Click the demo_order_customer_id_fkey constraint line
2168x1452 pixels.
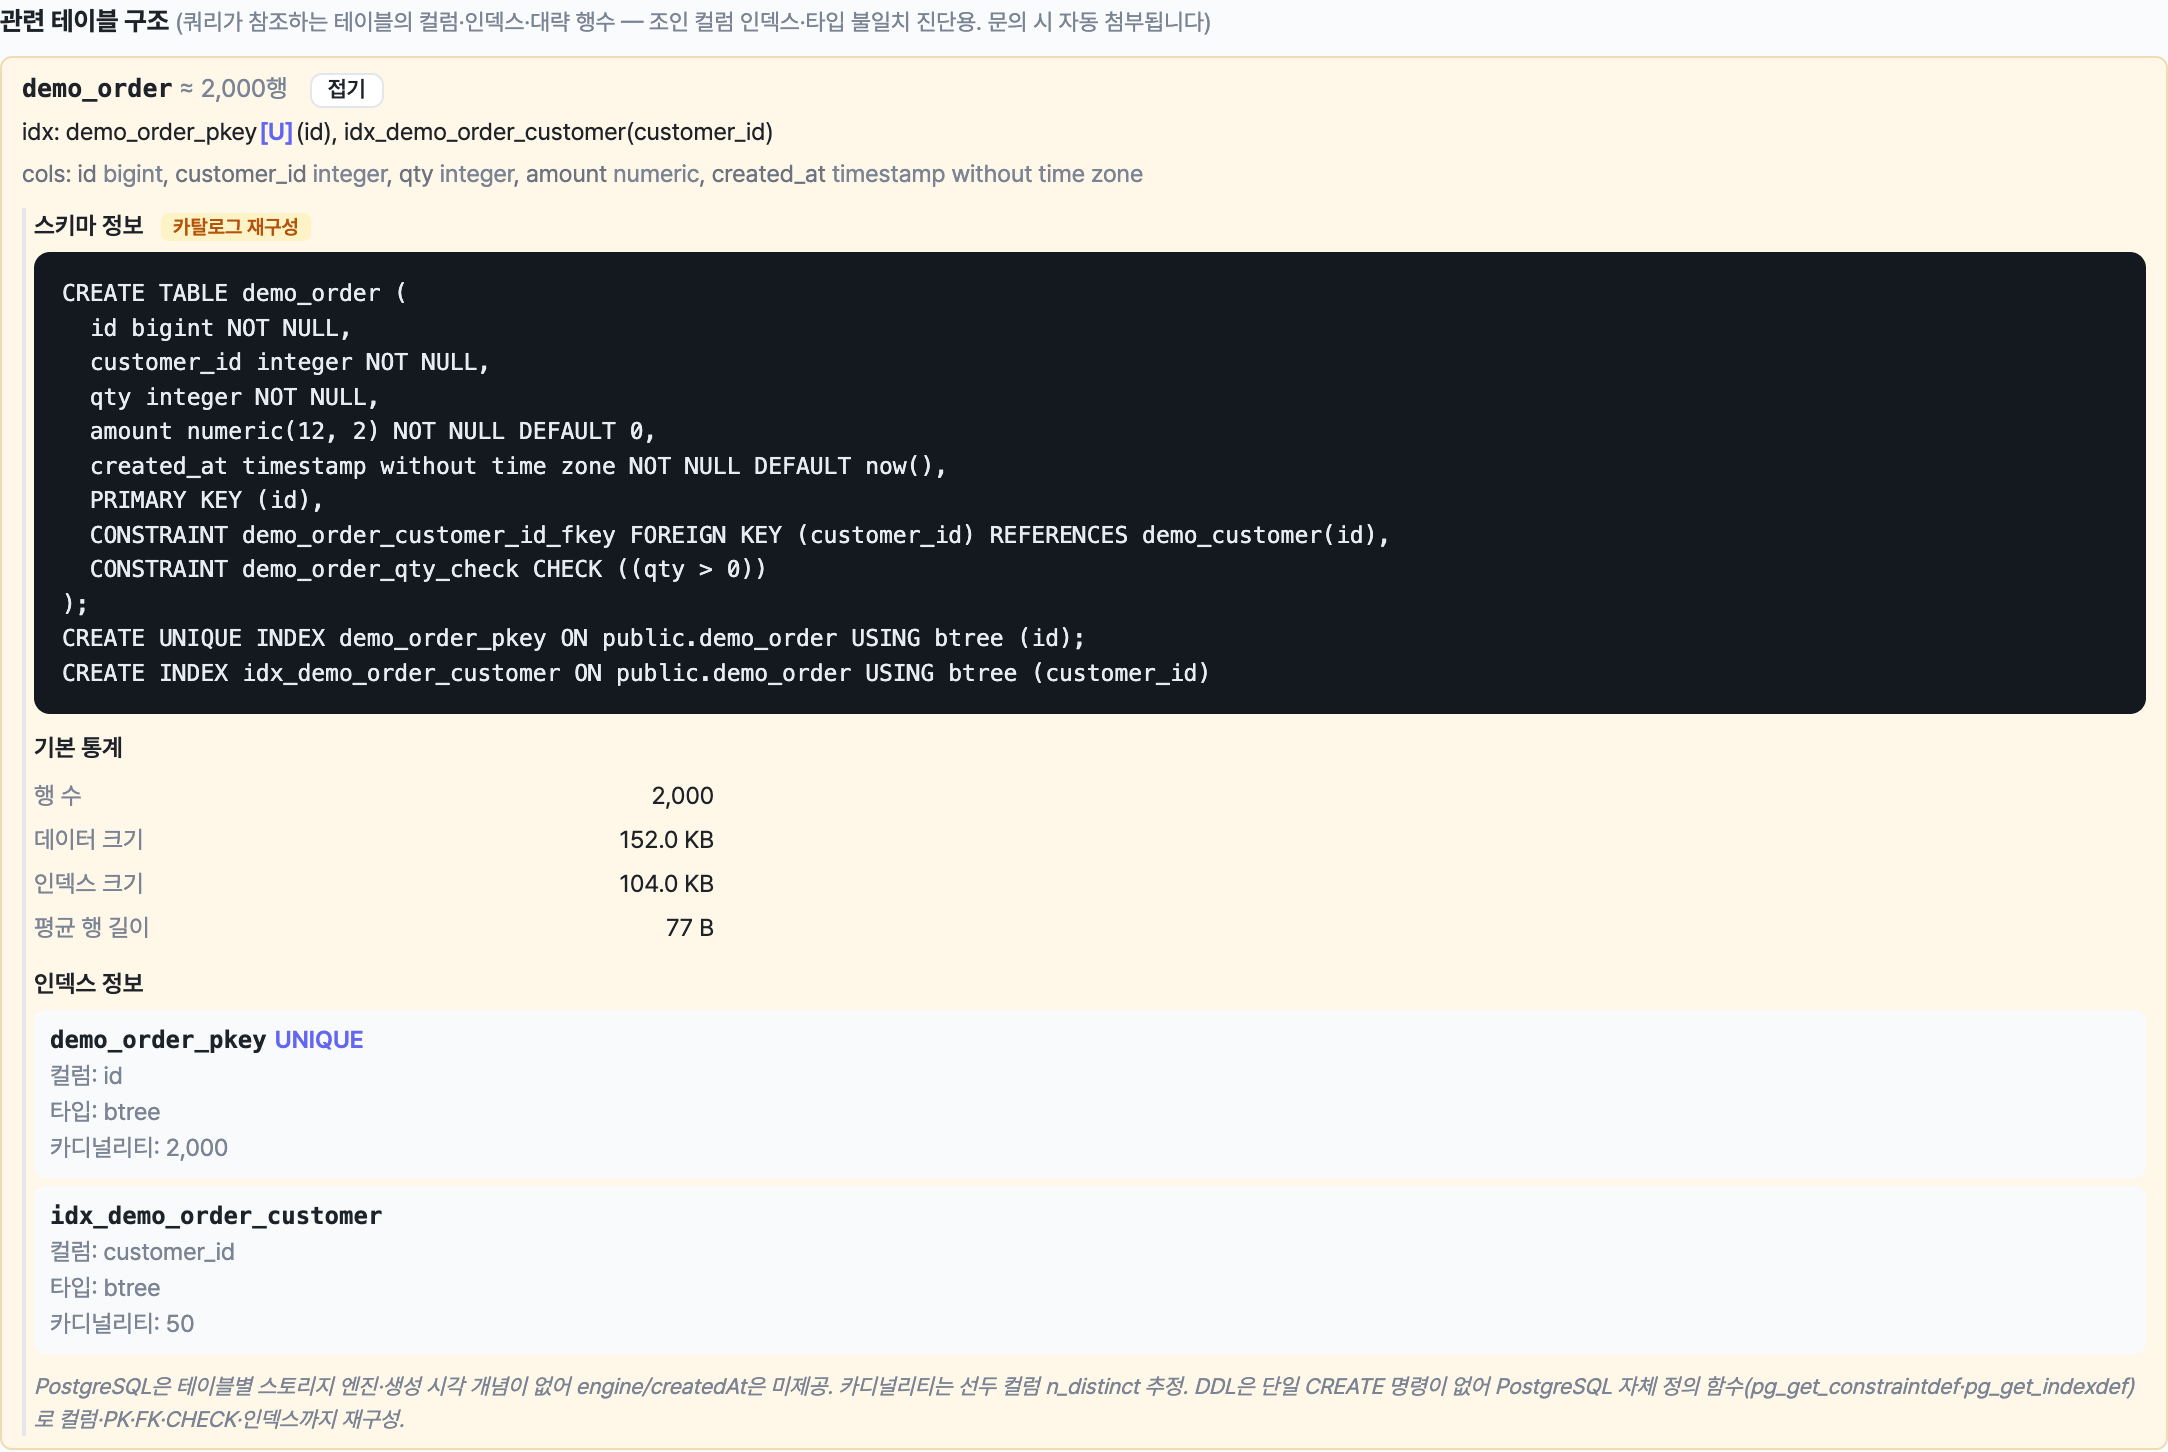tap(740, 535)
